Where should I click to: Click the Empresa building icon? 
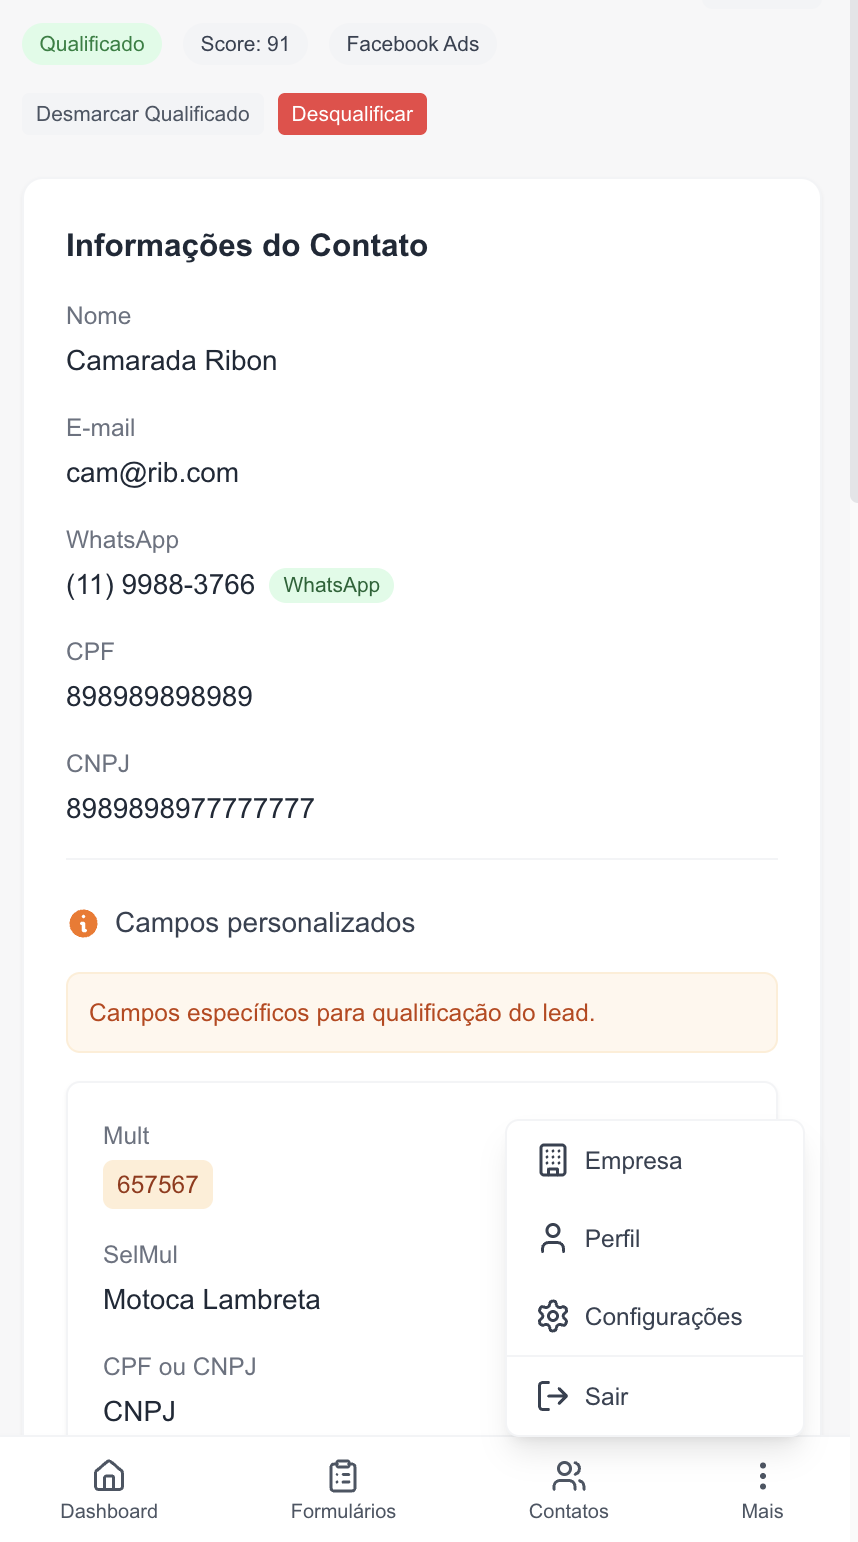tap(553, 1160)
